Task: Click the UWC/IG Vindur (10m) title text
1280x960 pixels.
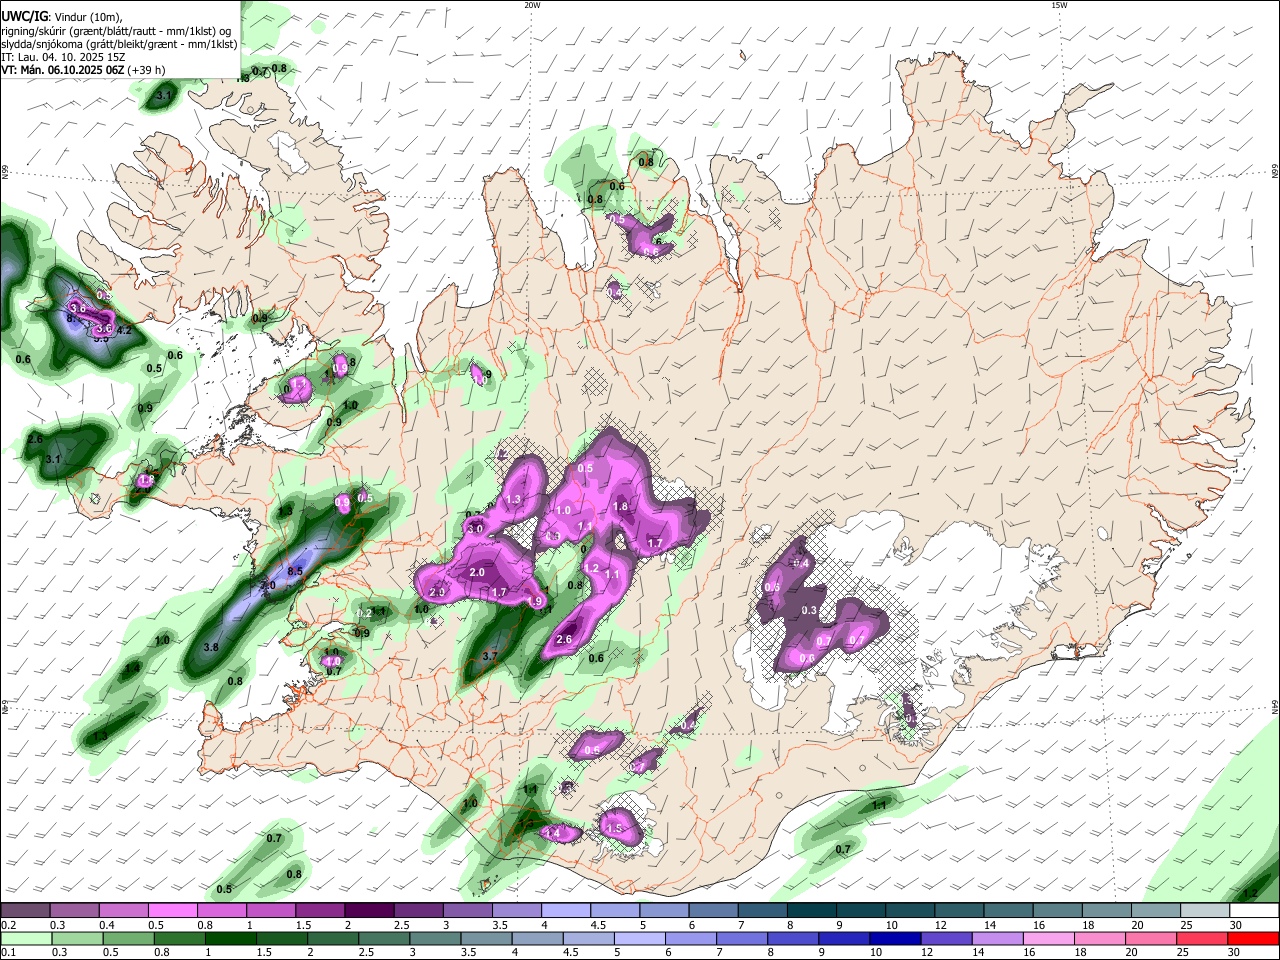Action: (62, 15)
